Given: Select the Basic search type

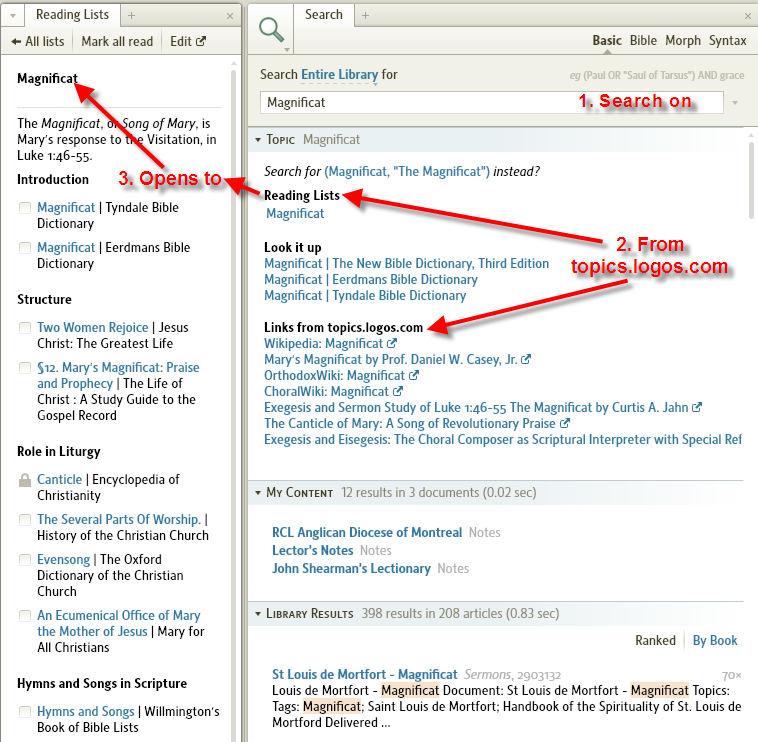Looking at the screenshot, I should [x=607, y=41].
